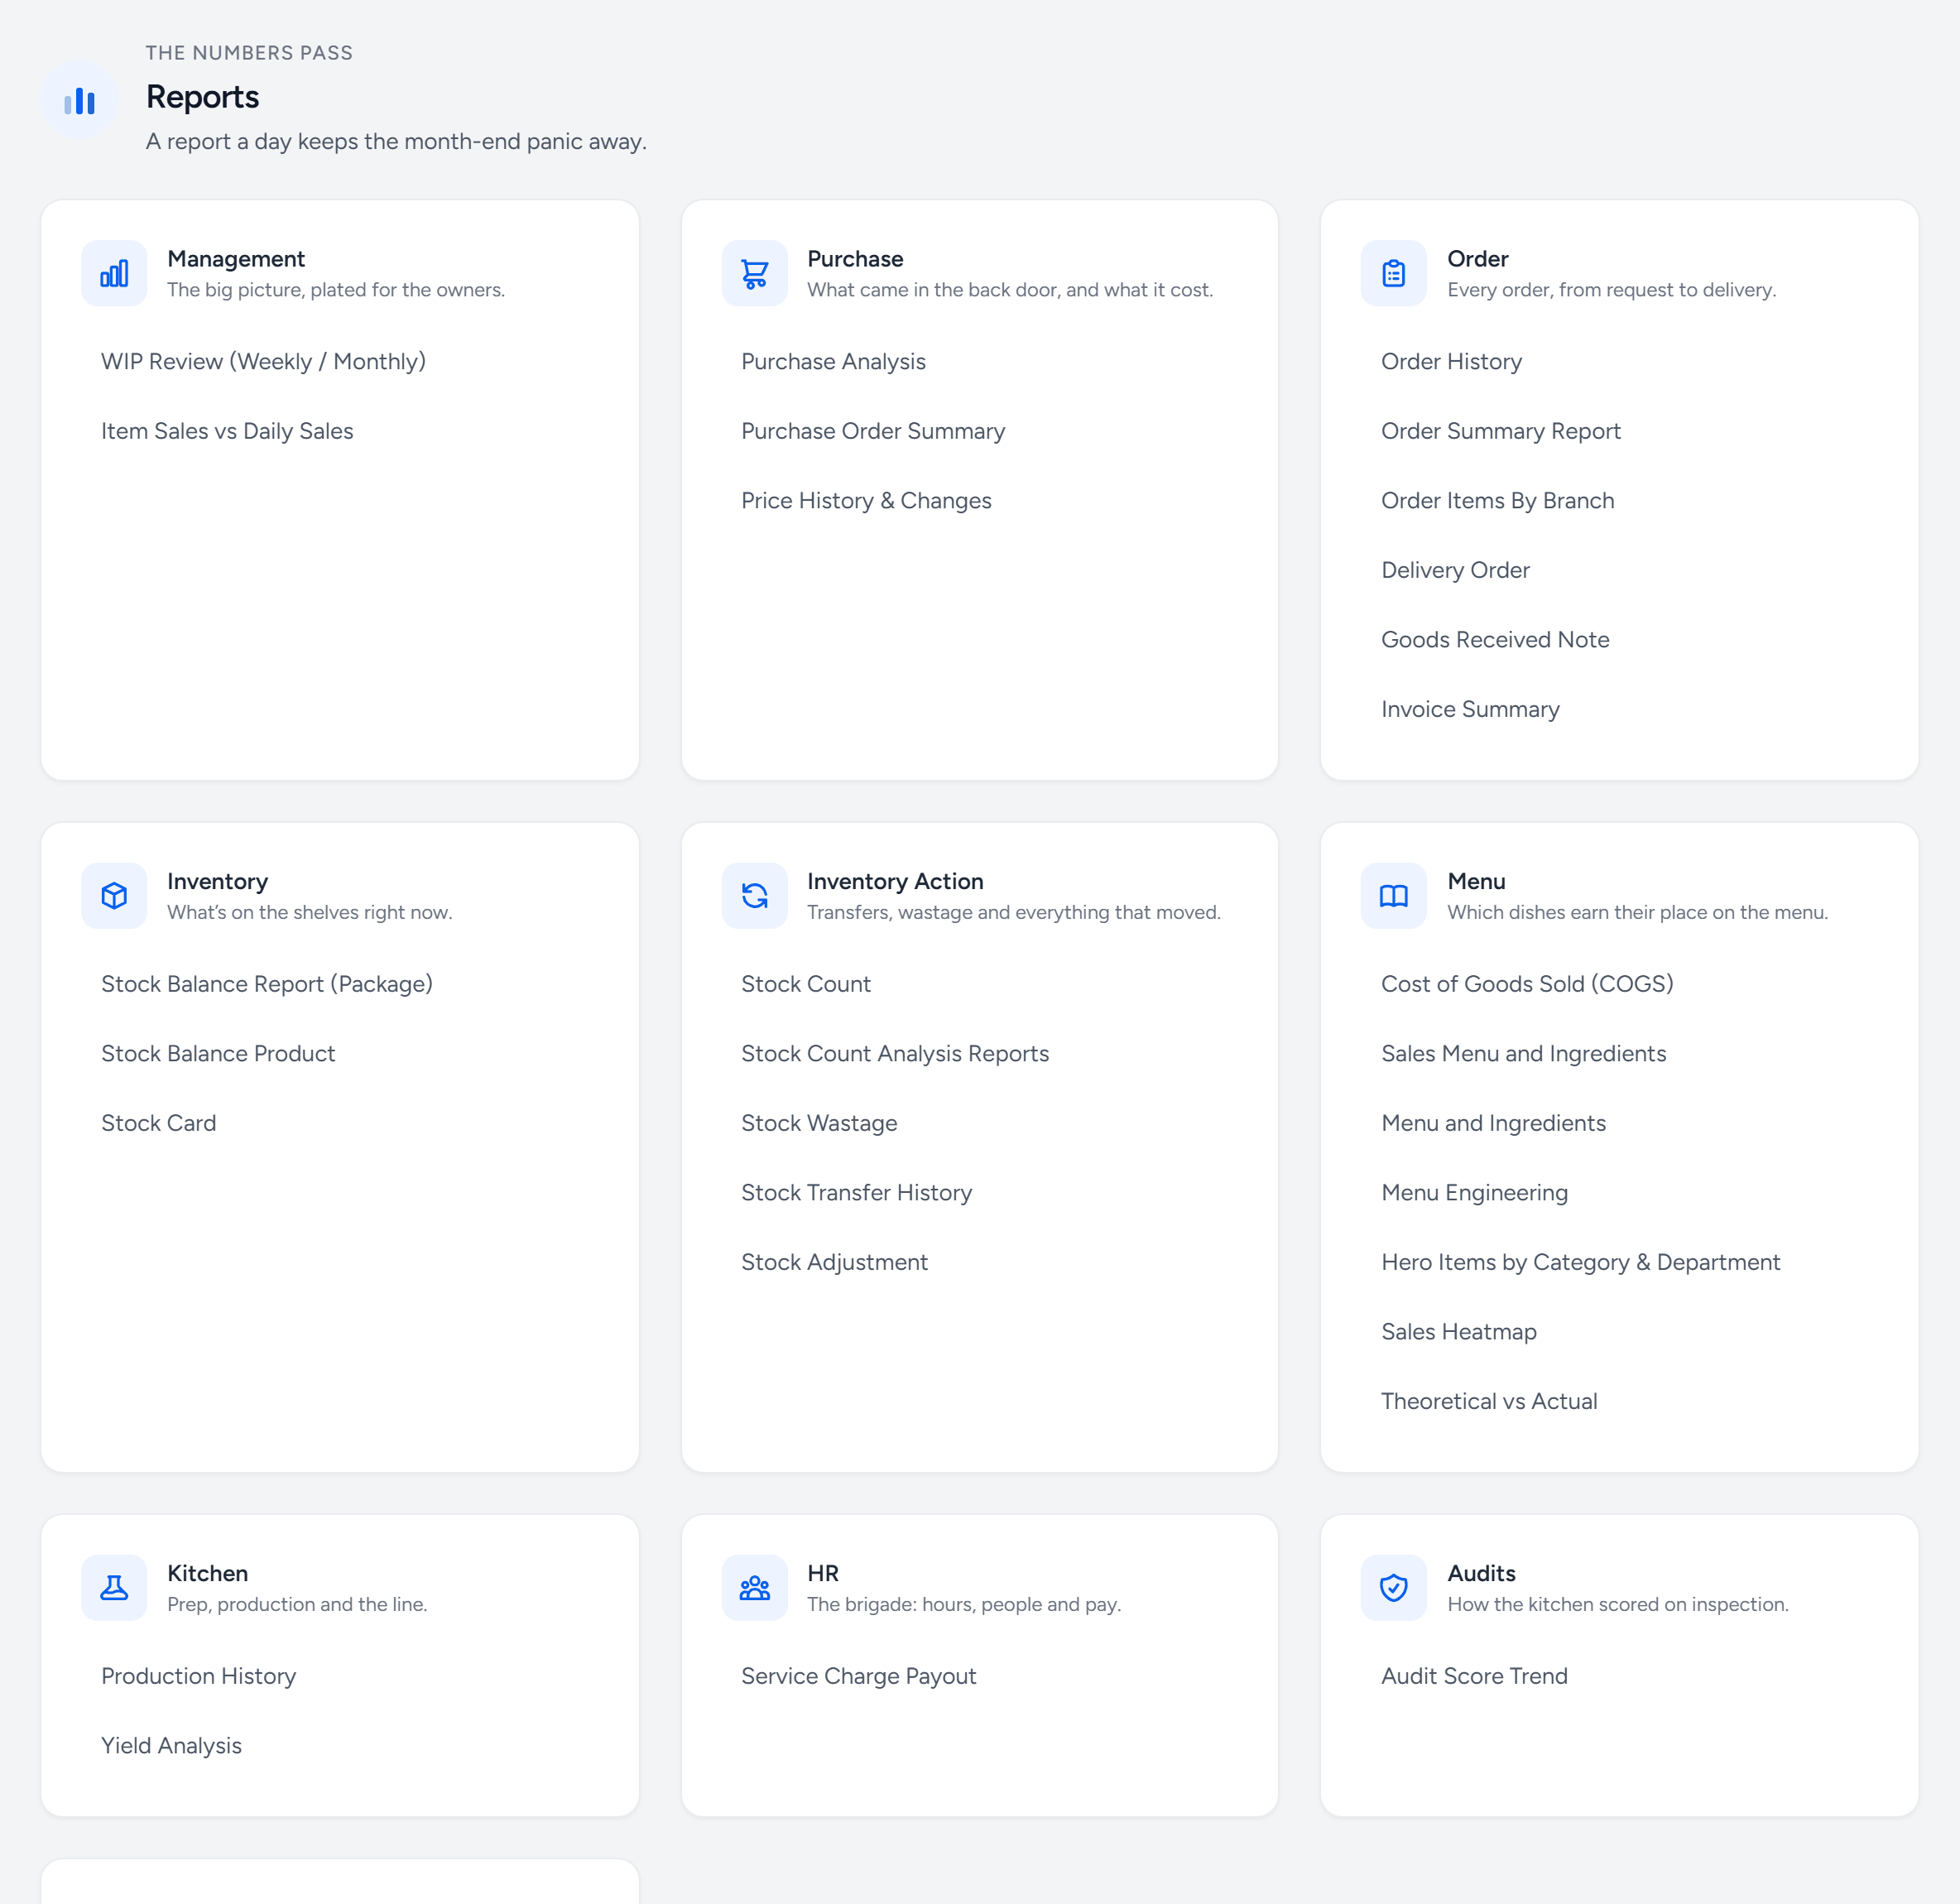
Task: Open Theoretical vs Actual report
Action: 1489,1401
